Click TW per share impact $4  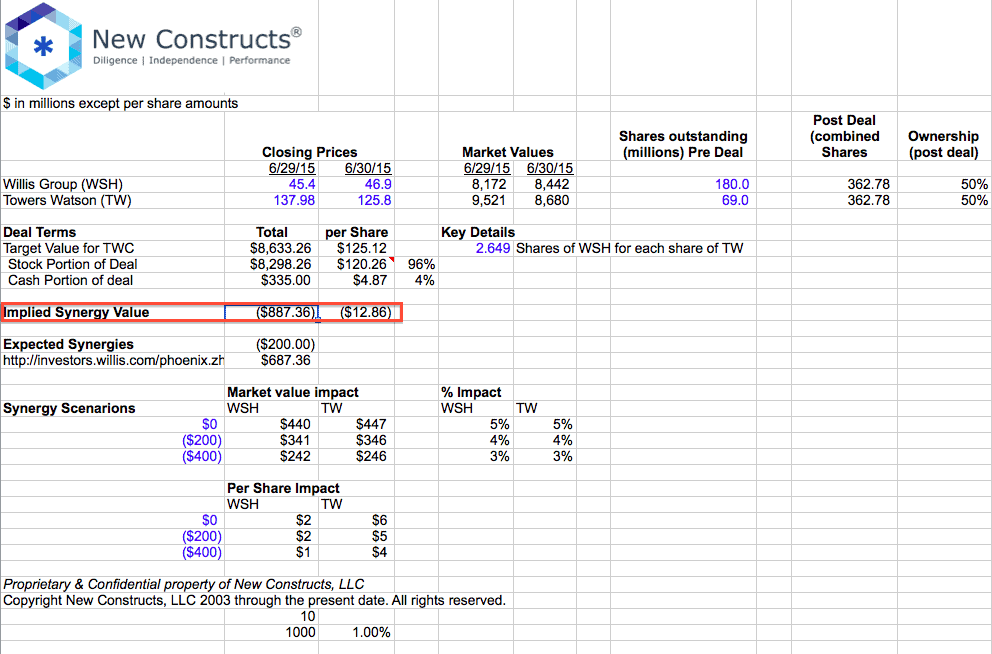[379, 552]
